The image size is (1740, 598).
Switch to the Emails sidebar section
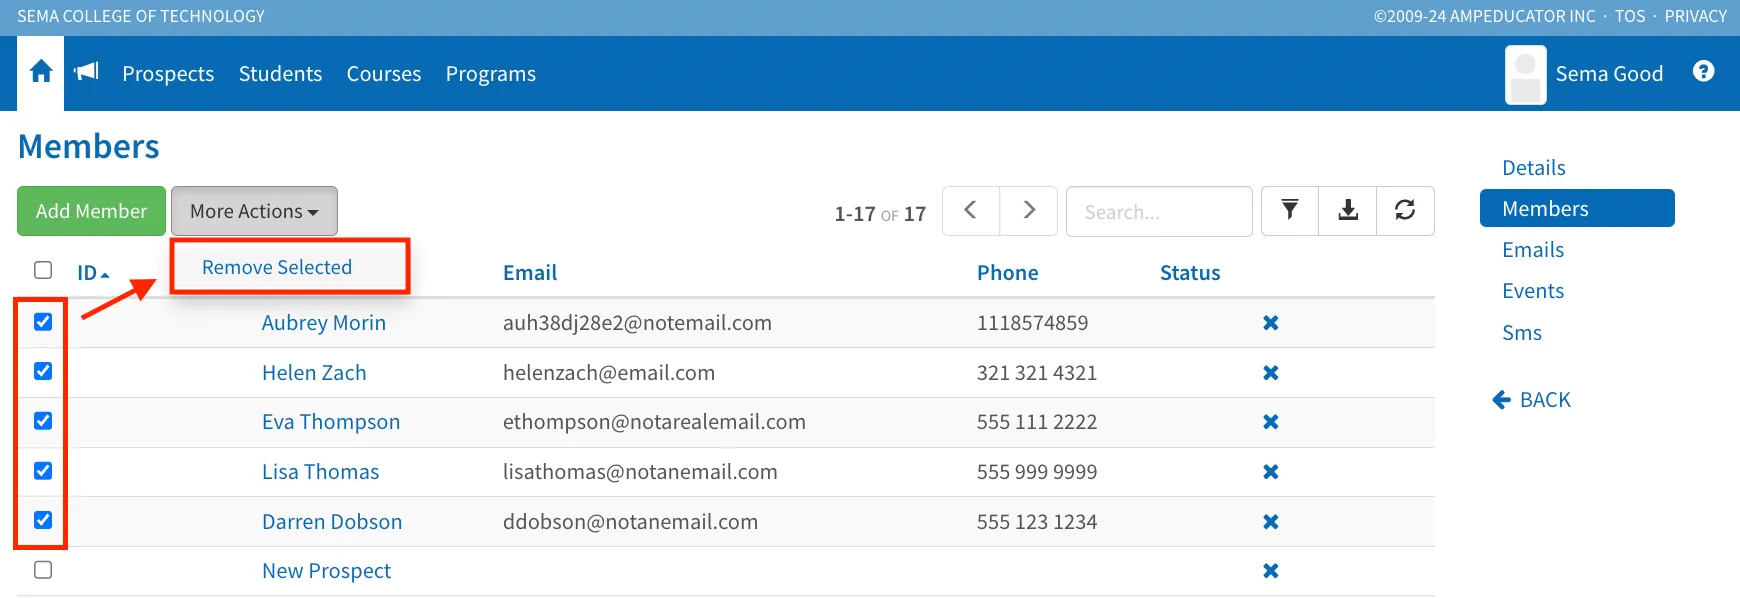(1533, 250)
